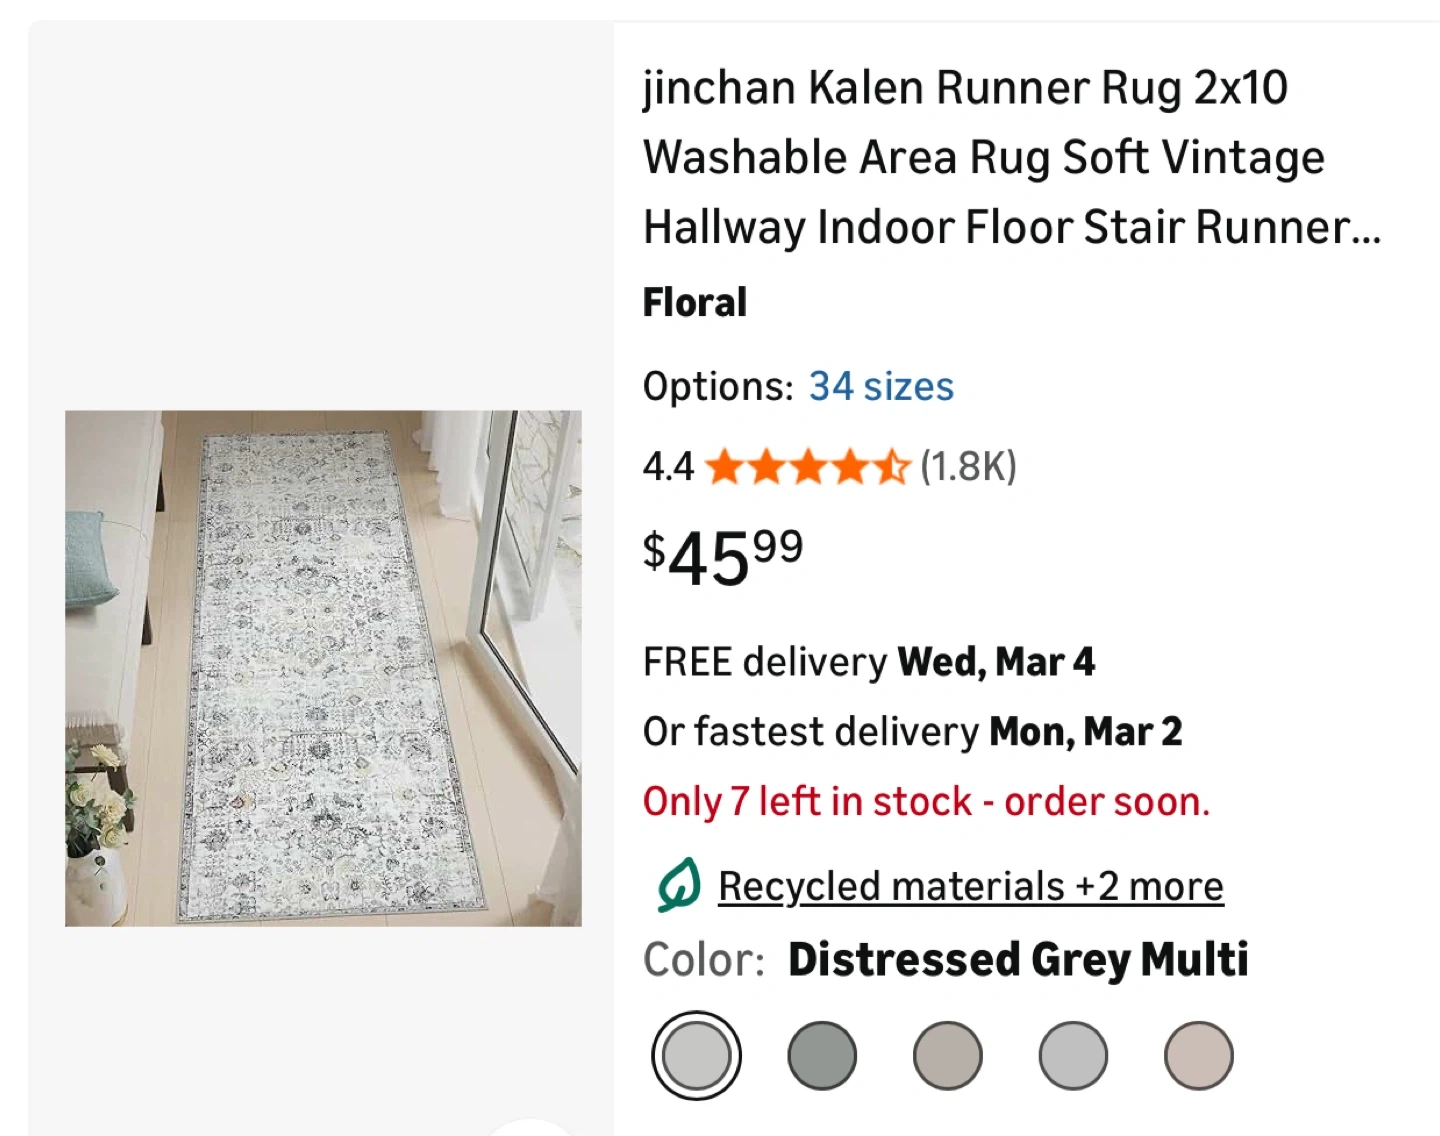The image size is (1440, 1136).
Task: Click the "Options:" label
Action: 718,387
